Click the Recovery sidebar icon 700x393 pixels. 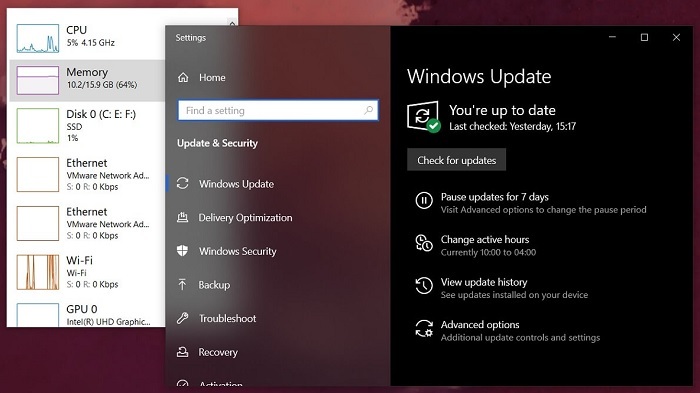(182, 352)
